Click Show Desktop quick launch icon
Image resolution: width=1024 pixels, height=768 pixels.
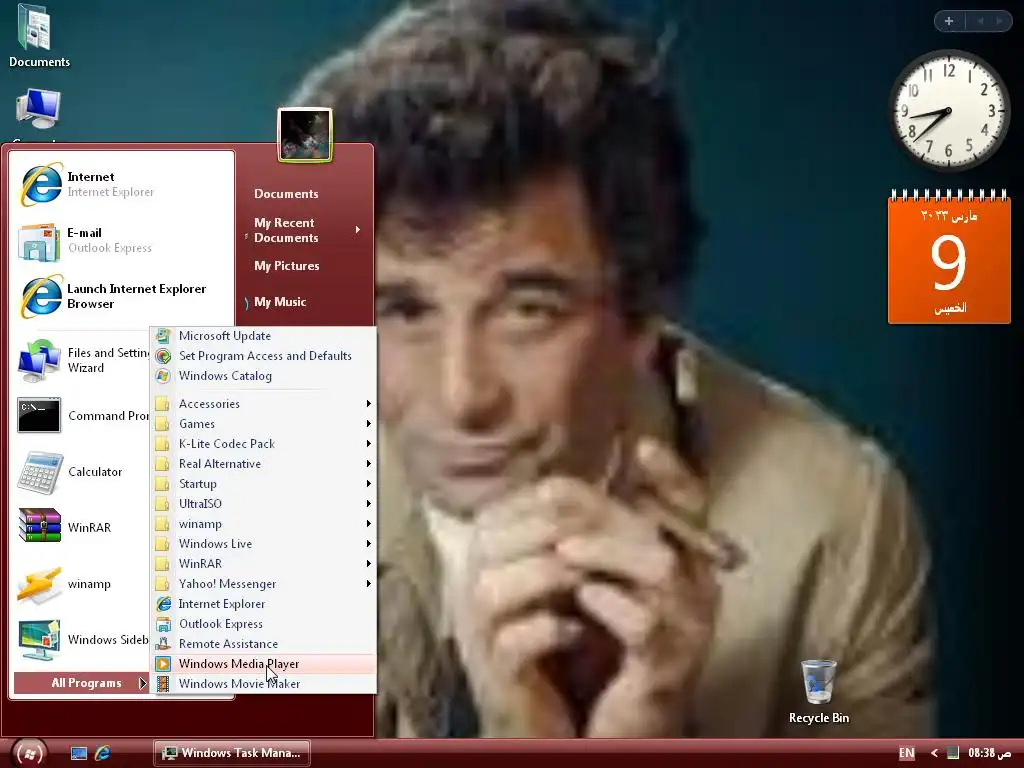coord(78,753)
